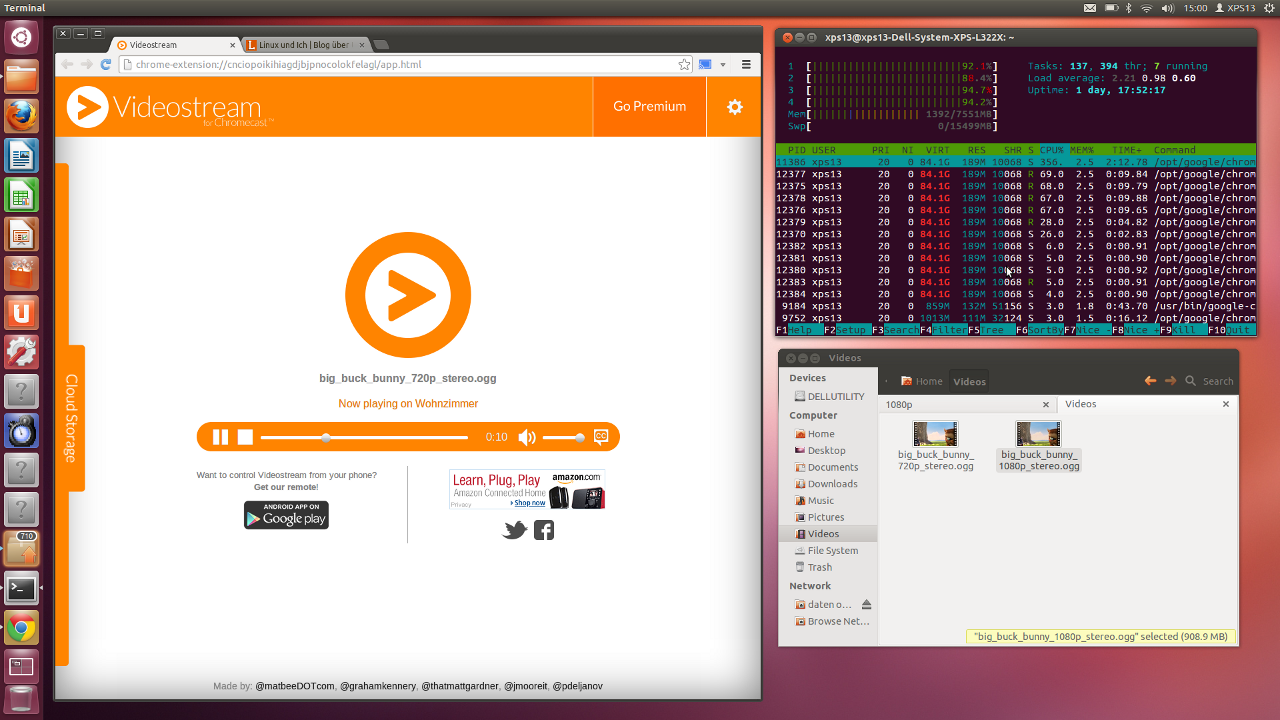Open Videostream settings gear

click(x=735, y=106)
